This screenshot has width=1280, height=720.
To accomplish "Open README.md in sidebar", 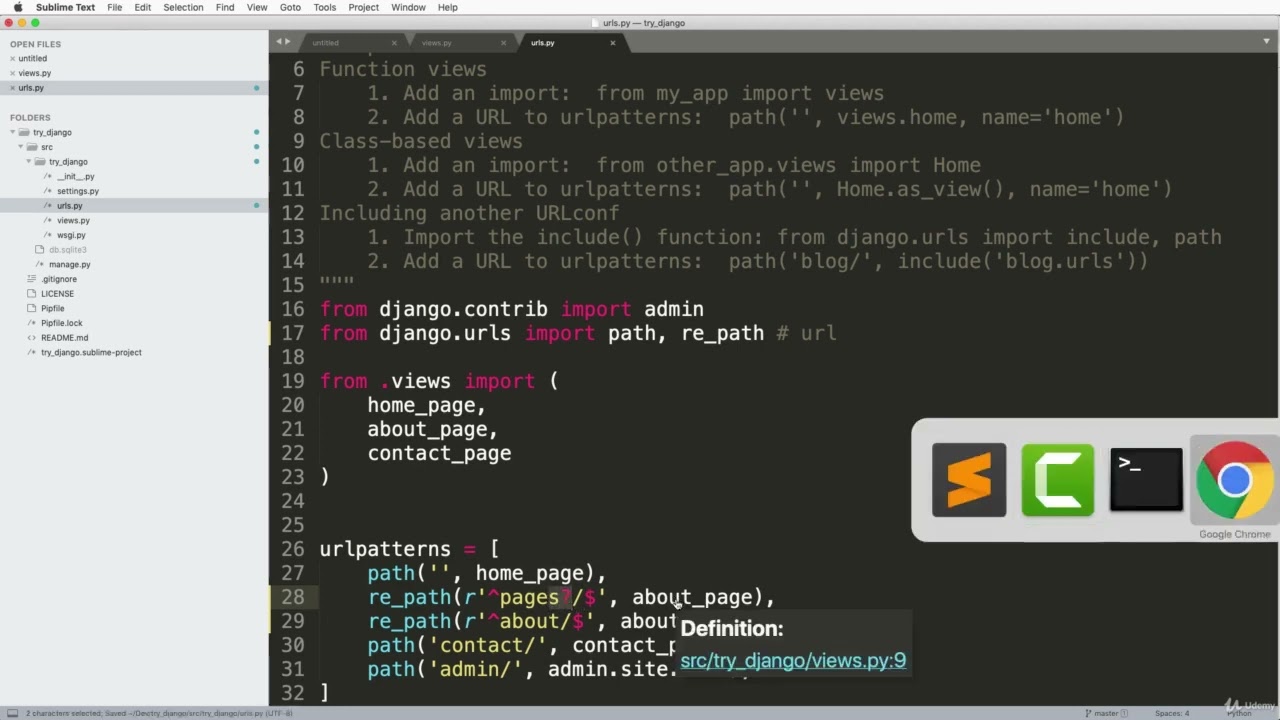I will 65,338.
